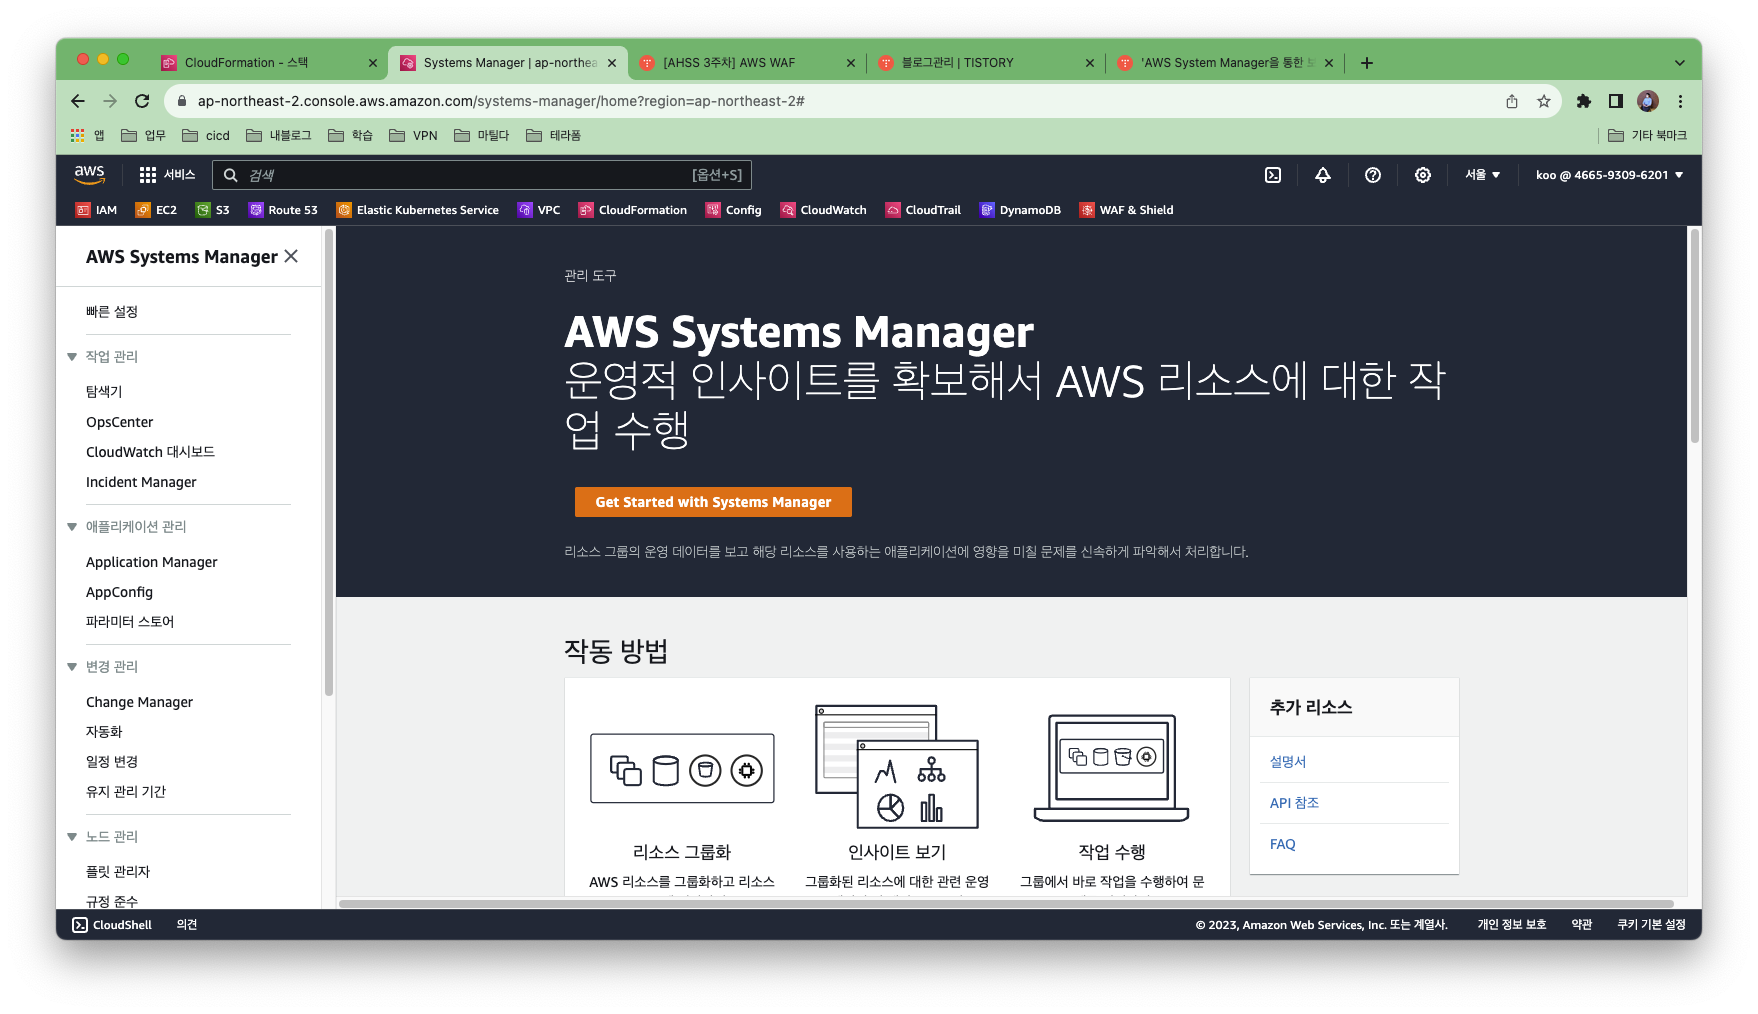Open CloudFormation service shortcut
This screenshot has height=1014, width=1758.
tap(633, 210)
